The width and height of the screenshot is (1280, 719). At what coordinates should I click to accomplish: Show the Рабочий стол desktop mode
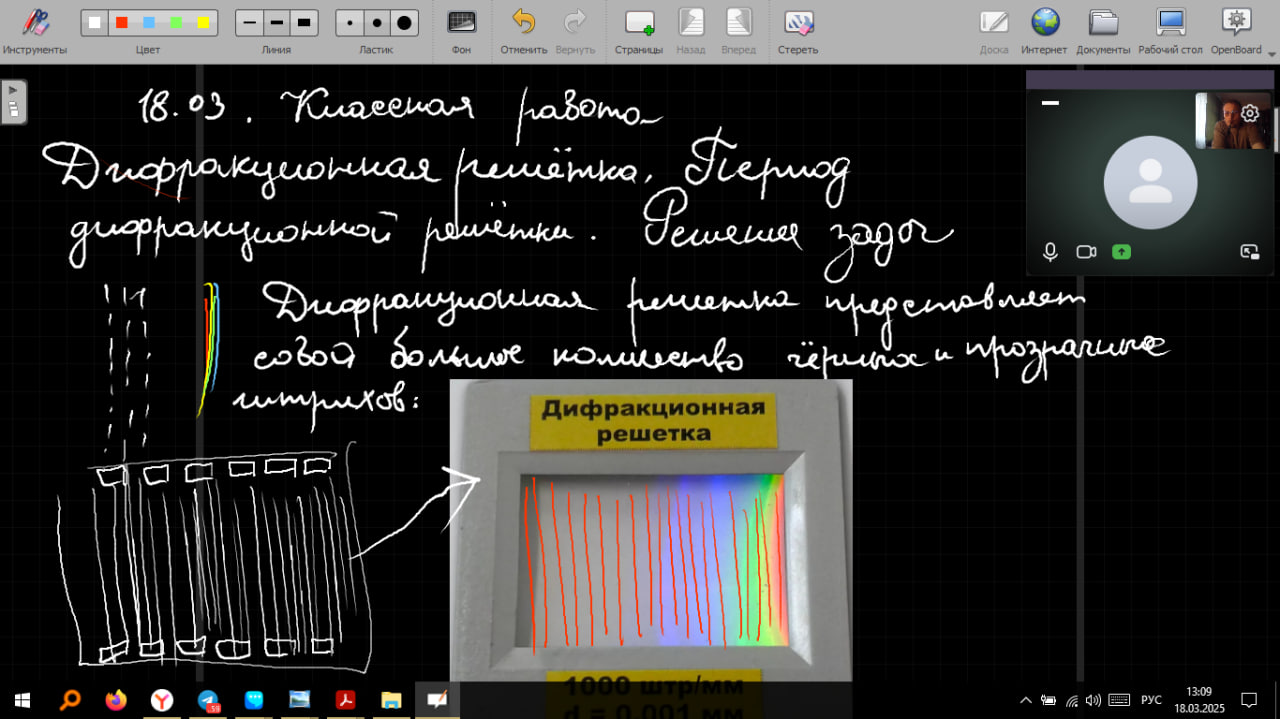pos(1170,30)
